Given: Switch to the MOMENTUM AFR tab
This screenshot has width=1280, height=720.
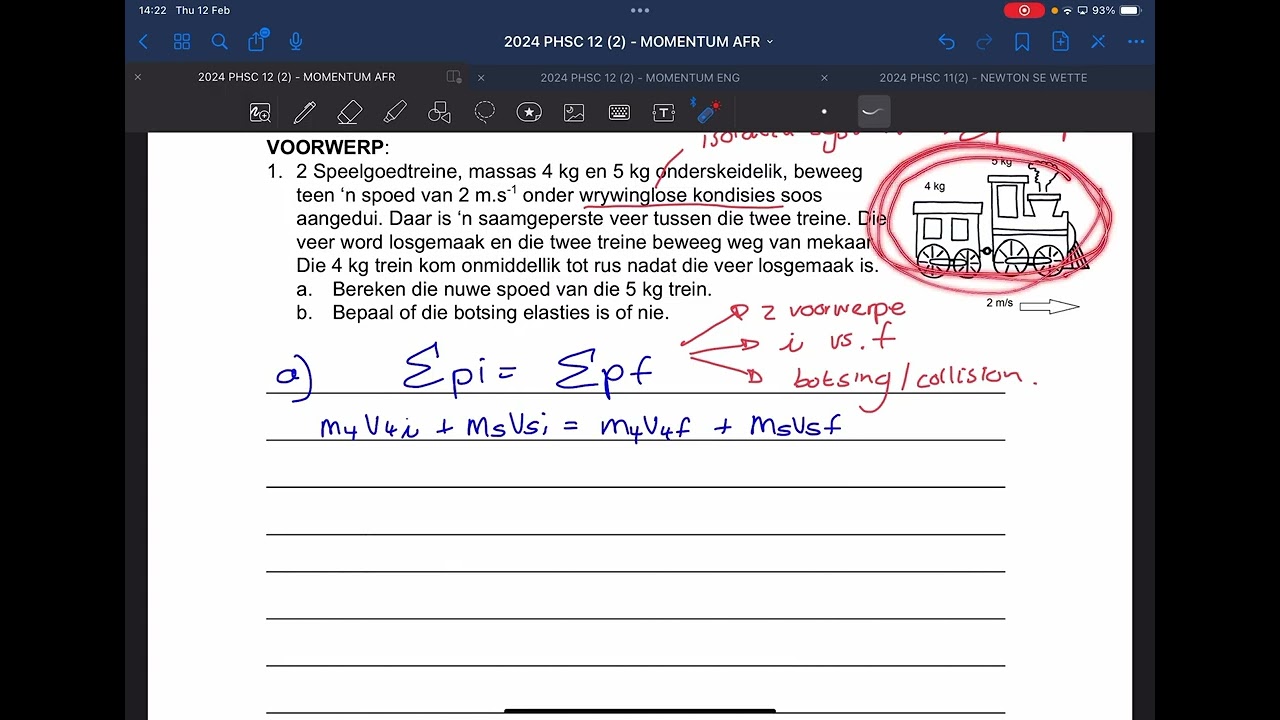Looking at the screenshot, I should tap(297, 77).
